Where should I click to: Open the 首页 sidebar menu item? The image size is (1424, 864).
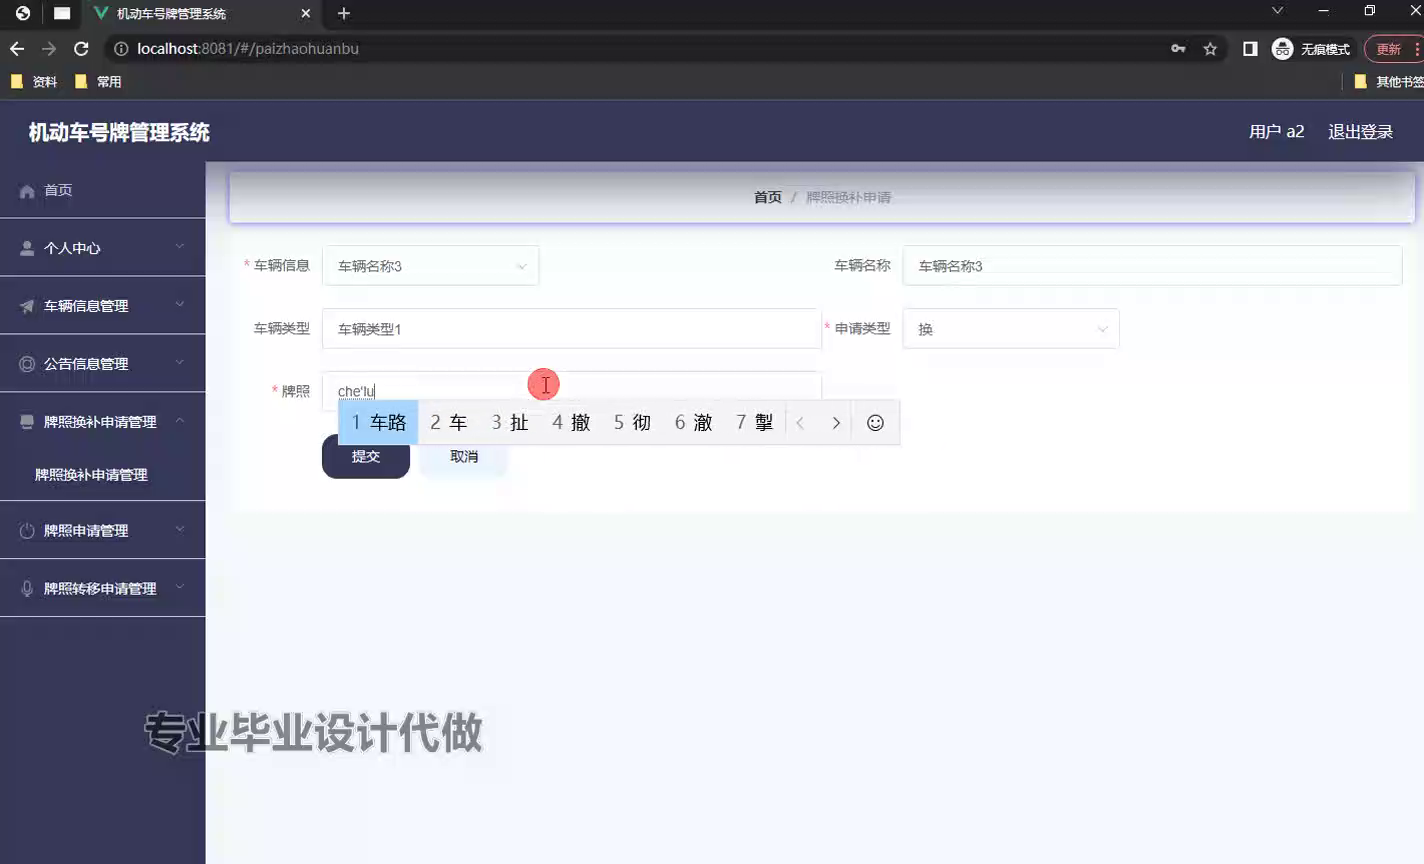pos(102,190)
